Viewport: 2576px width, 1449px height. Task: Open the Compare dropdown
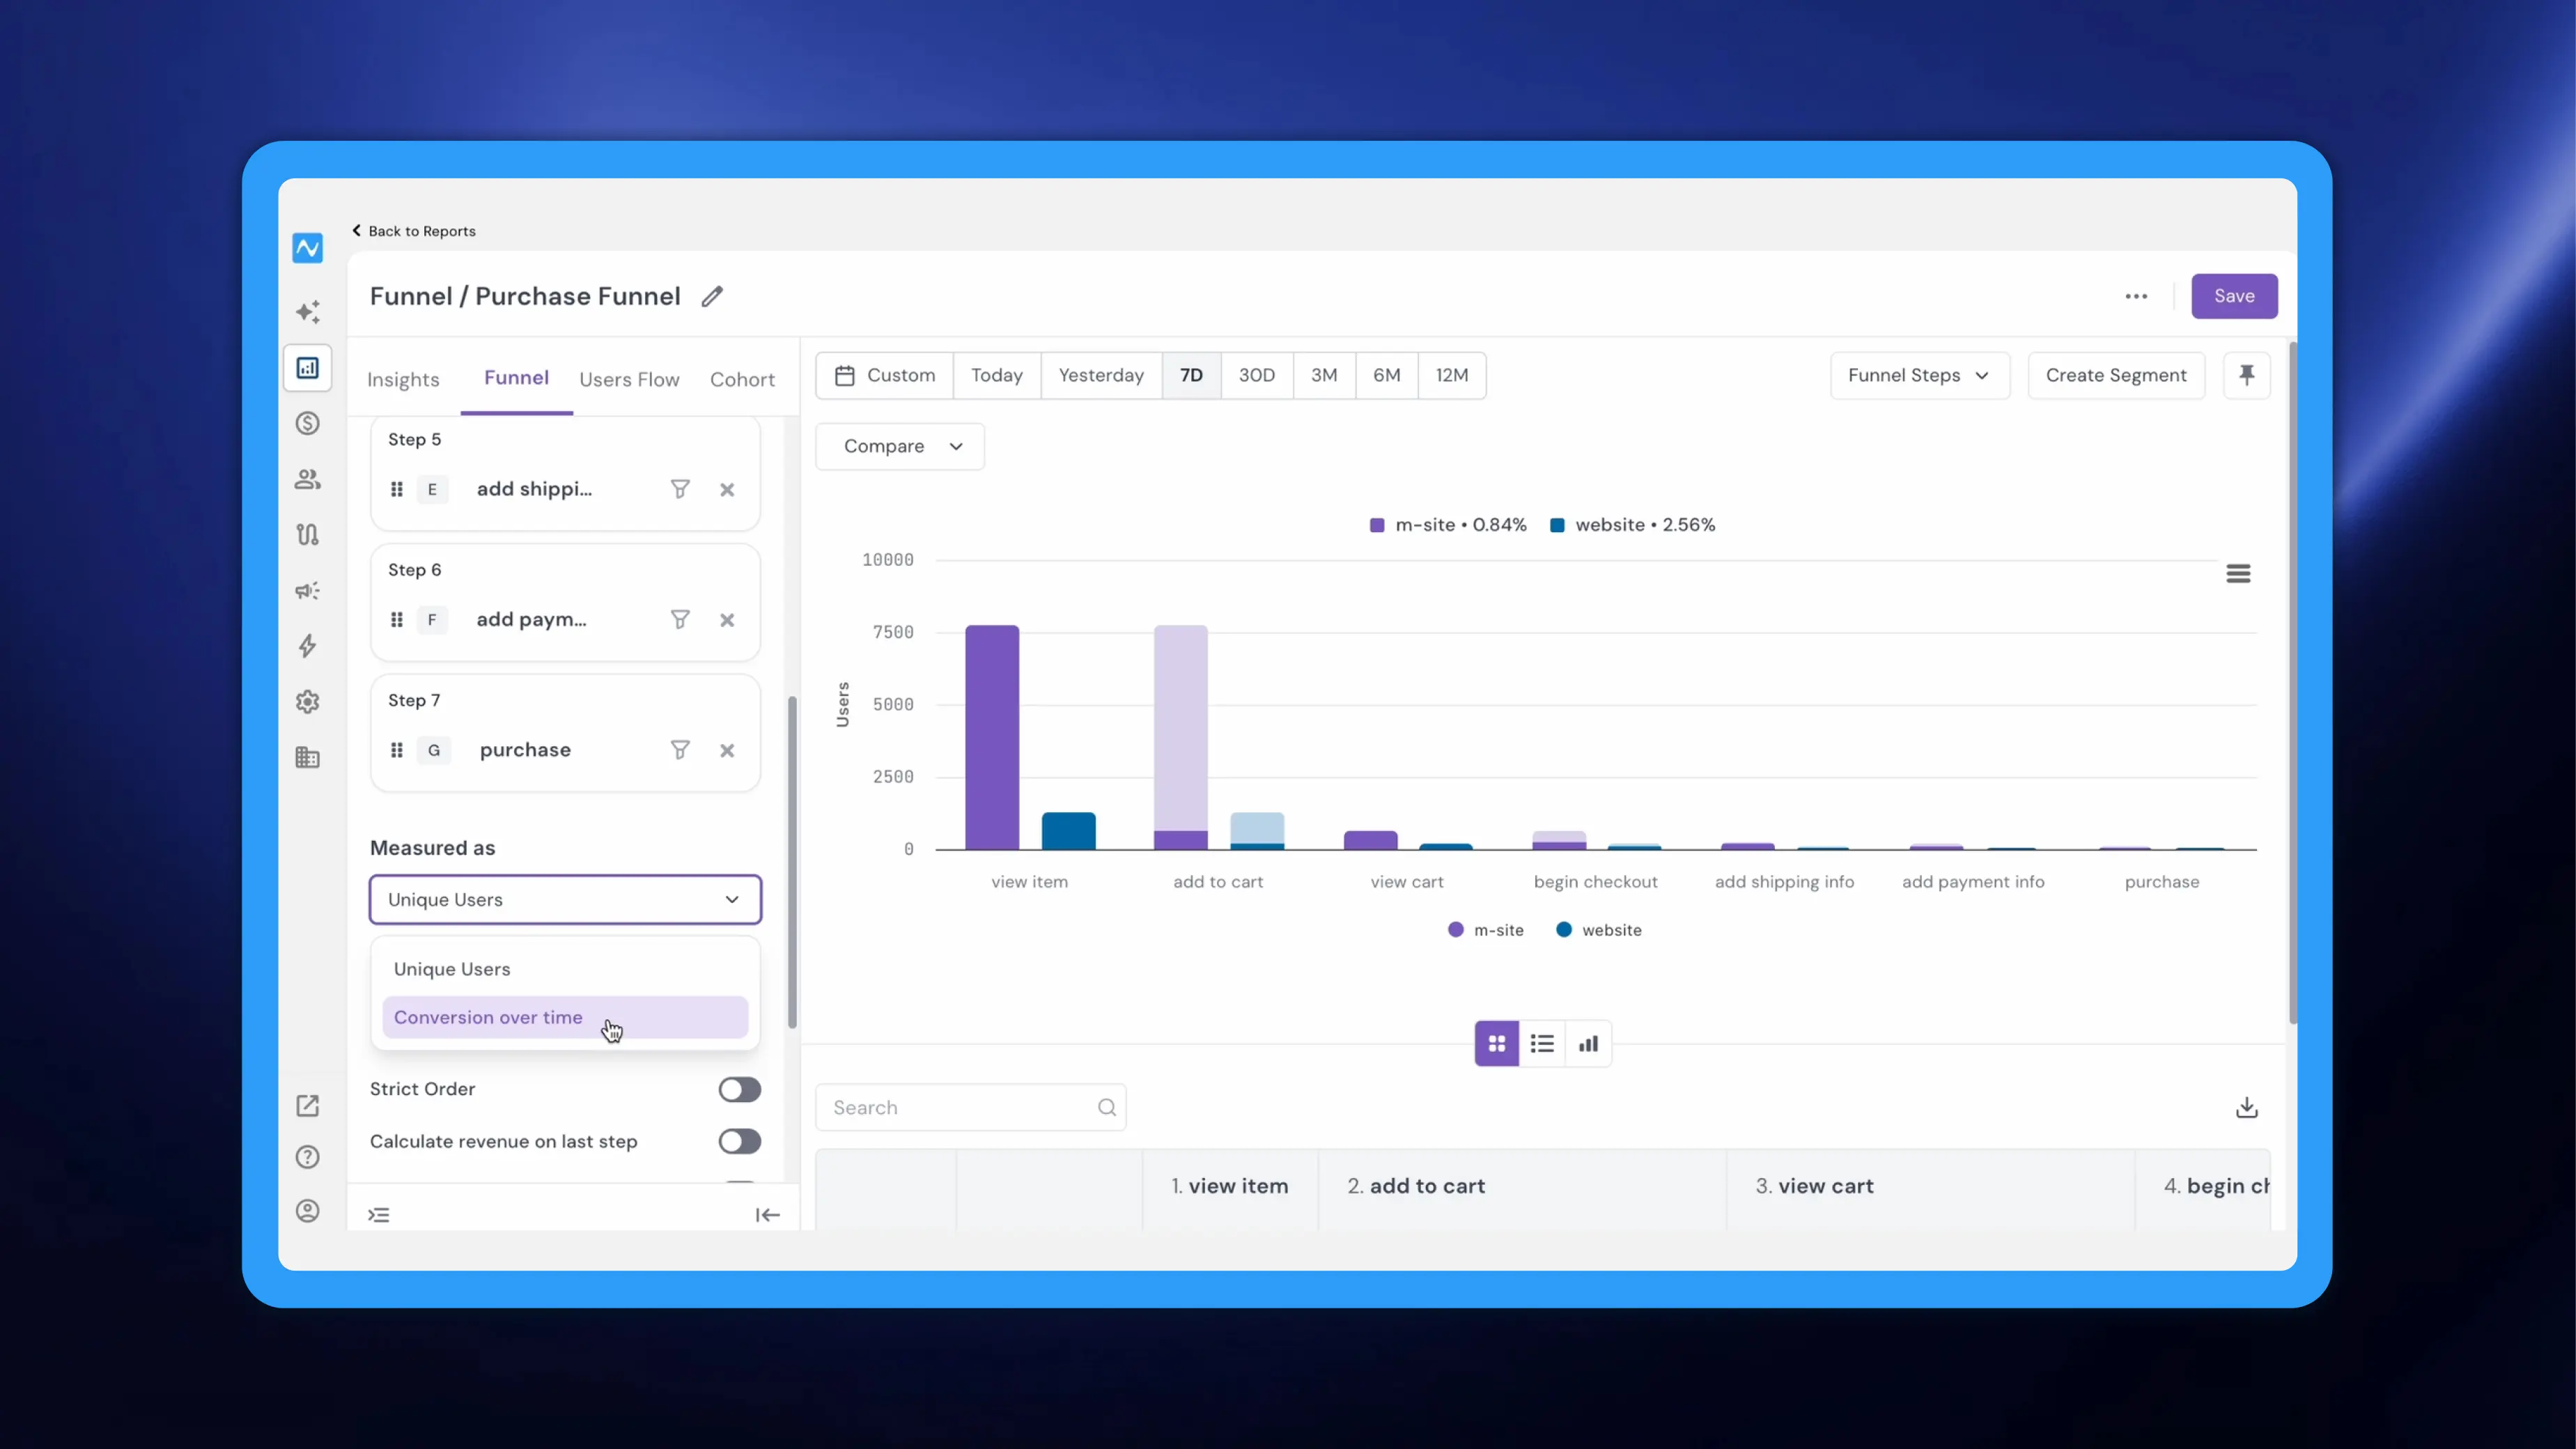pyautogui.click(x=900, y=446)
